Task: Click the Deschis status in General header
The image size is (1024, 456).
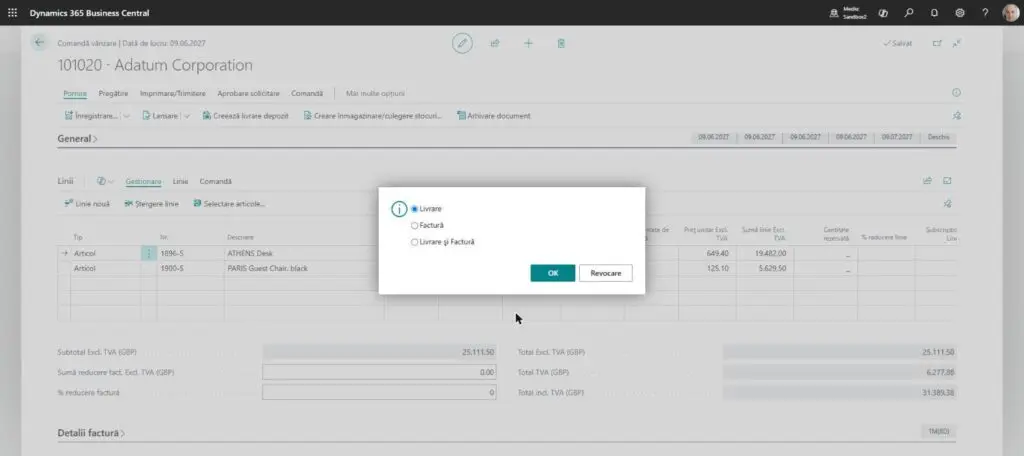Action: pos(938,138)
